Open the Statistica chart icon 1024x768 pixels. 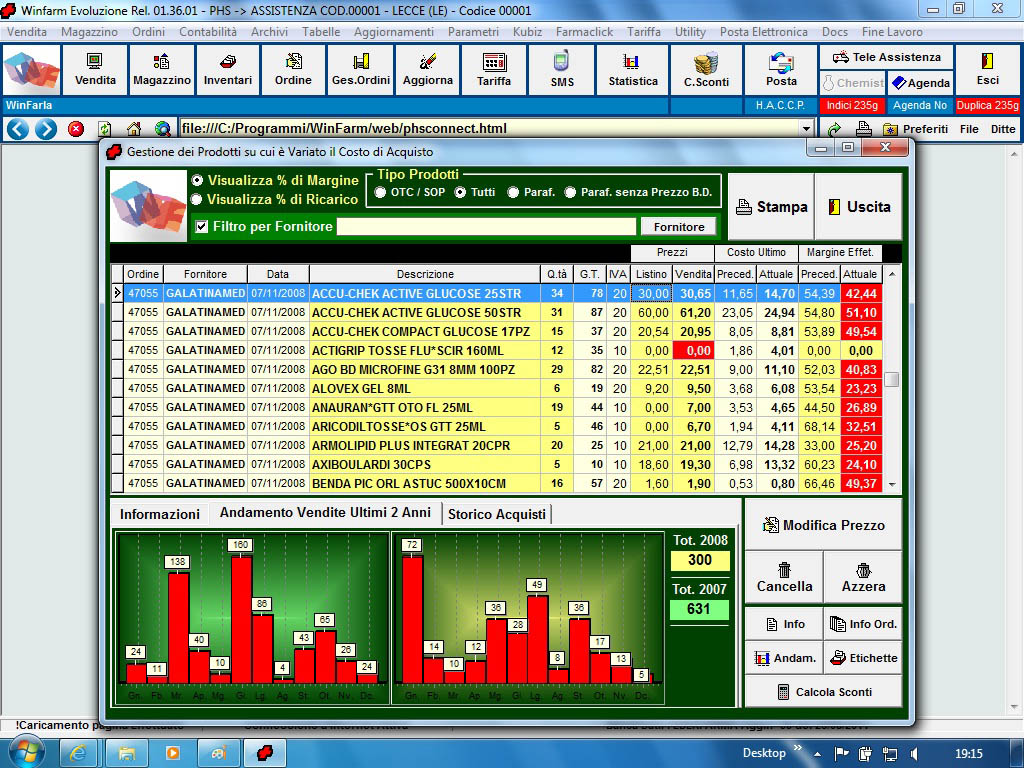click(633, 69)
